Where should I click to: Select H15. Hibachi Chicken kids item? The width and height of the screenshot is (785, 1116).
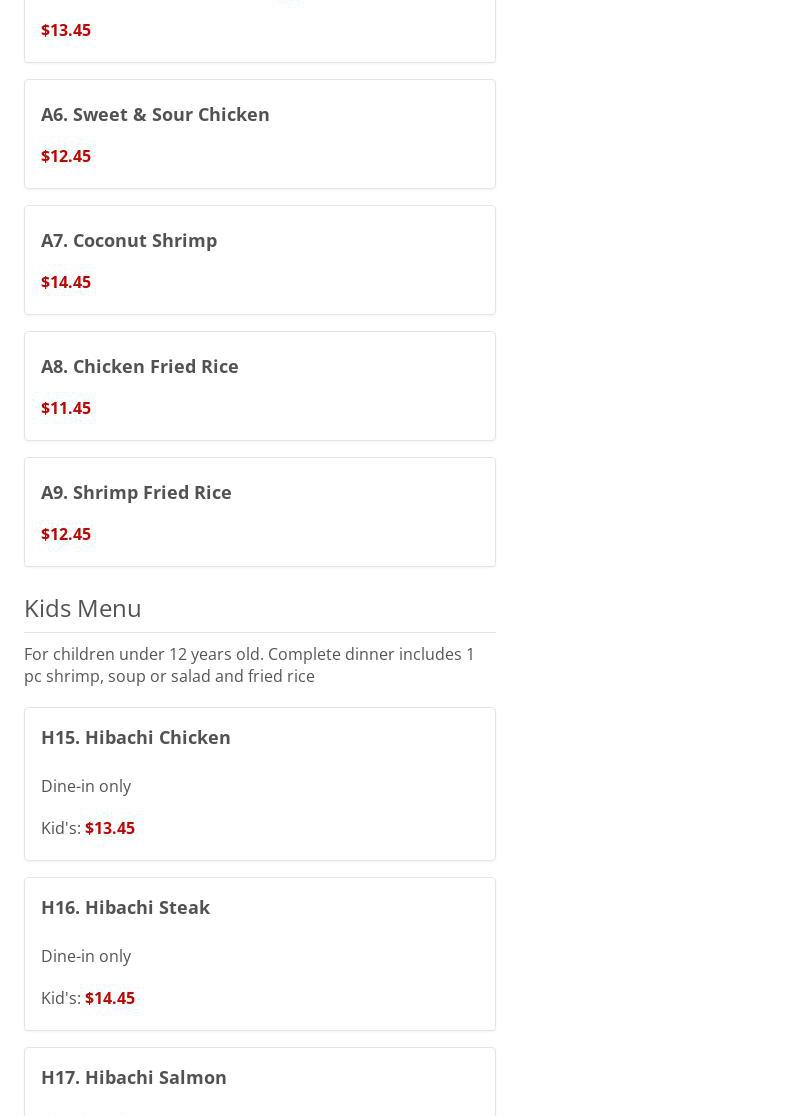tap(136, 737)
